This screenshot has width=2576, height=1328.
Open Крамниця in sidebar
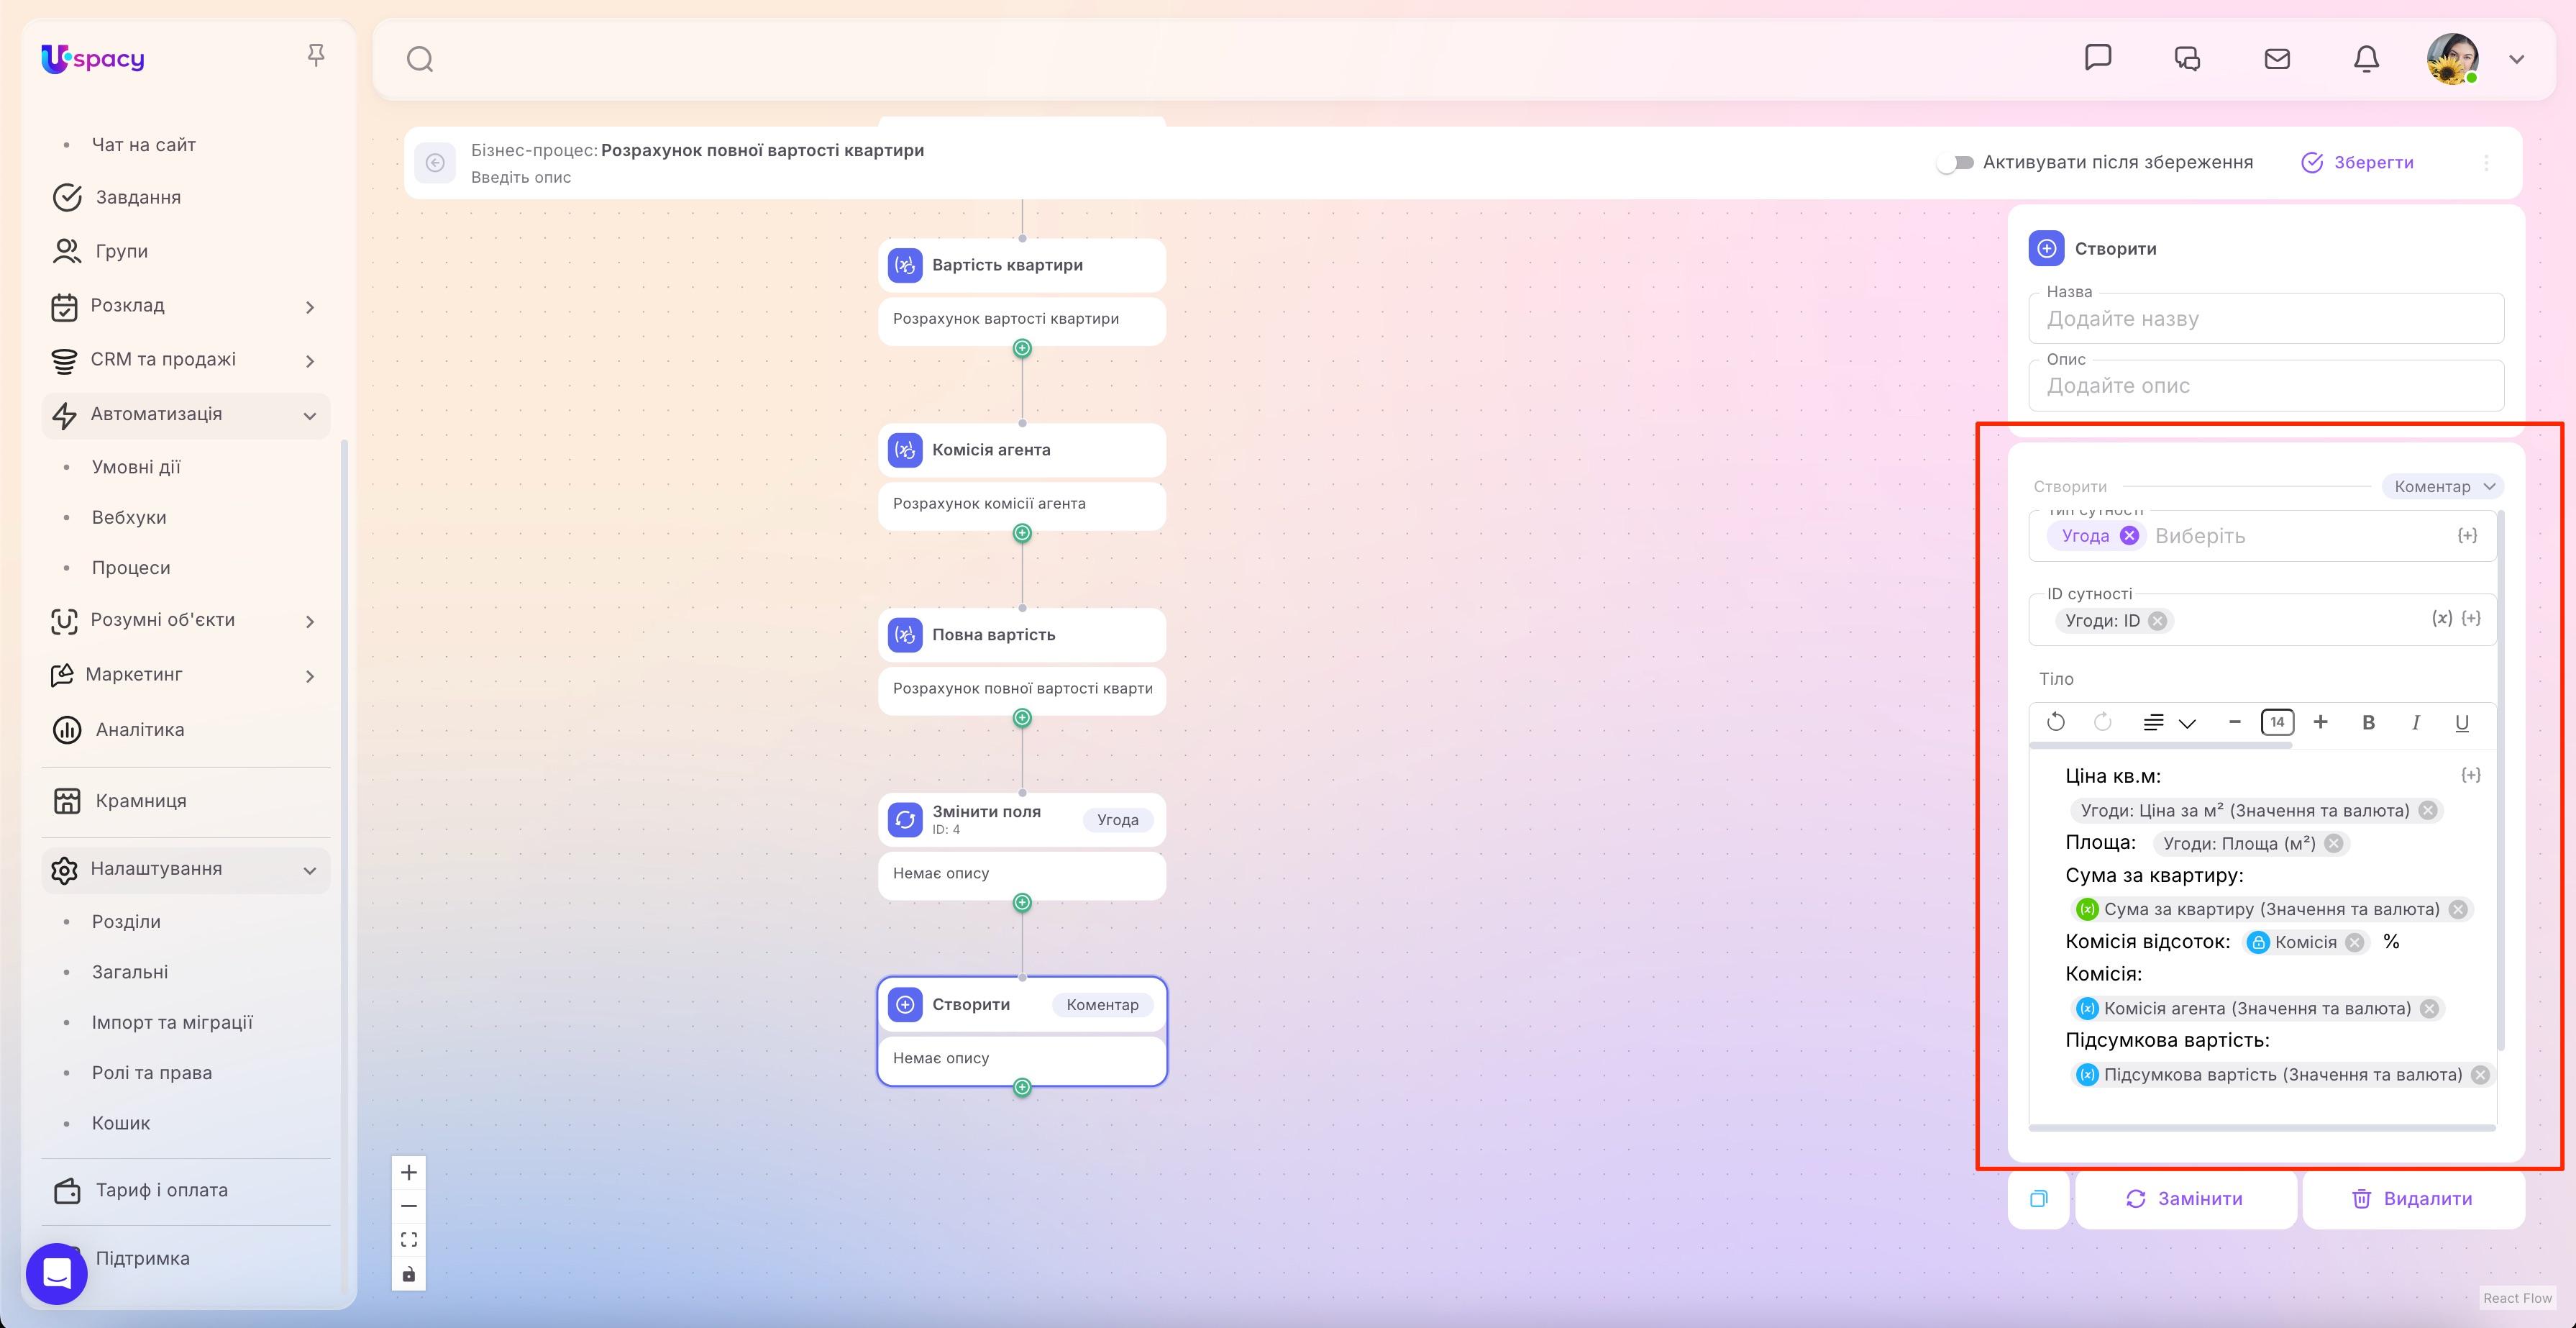(141, 801)
